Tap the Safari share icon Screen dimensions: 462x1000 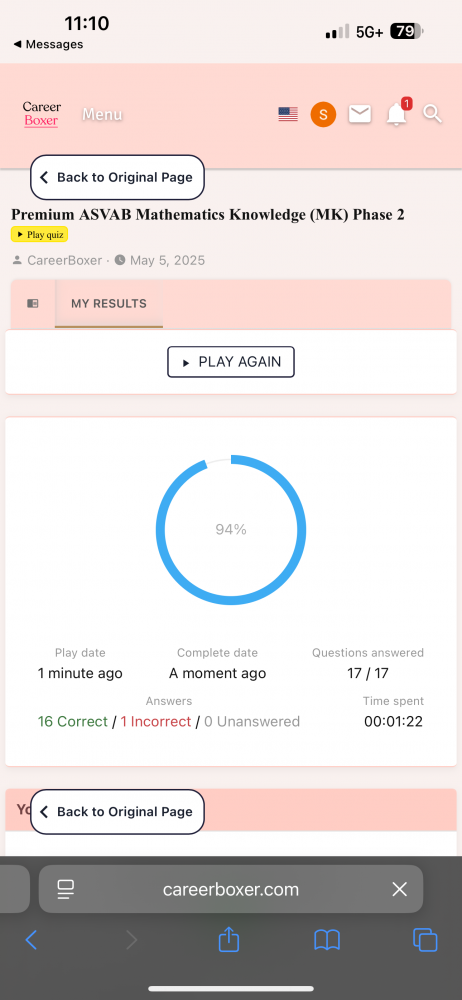pos(228,939)
